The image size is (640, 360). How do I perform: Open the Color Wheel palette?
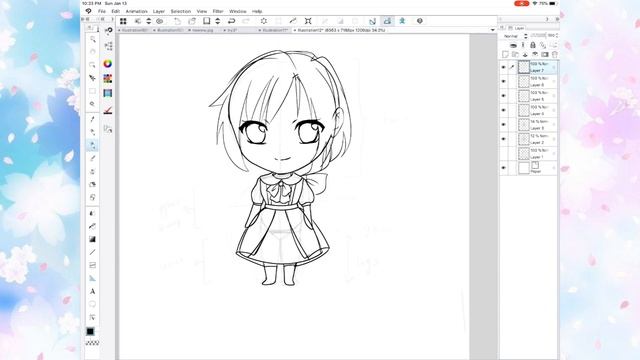pos(108,64)
